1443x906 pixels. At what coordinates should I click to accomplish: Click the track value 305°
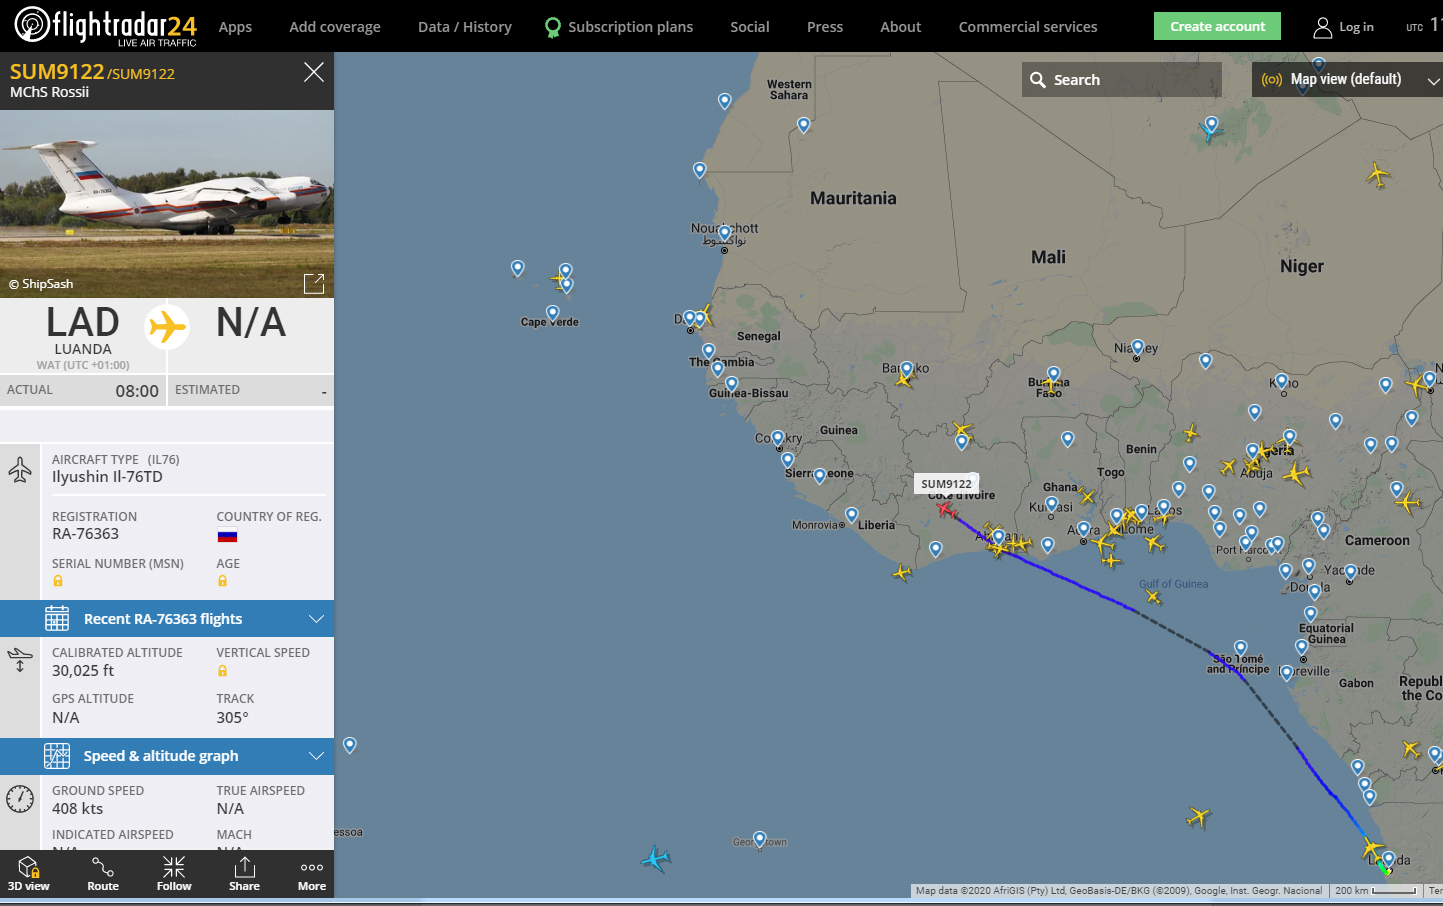click(x=232, y=718)
